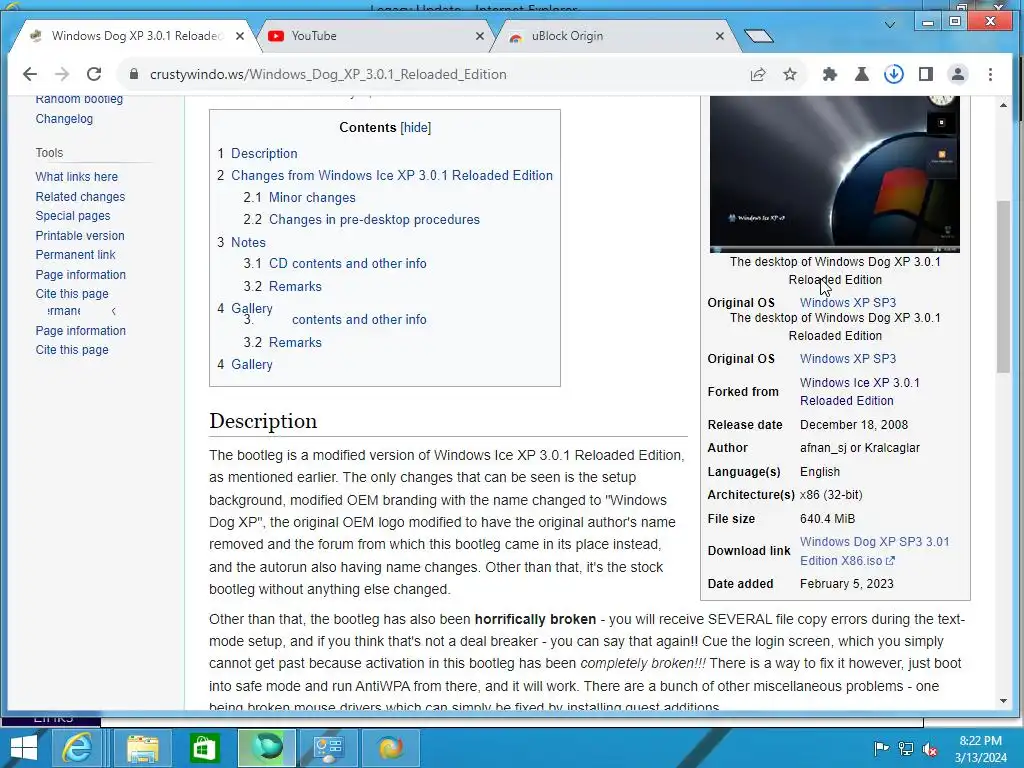Image resolution: width=1024 pixels, height=768 pixels.
Task: Select the File size value 640.4 MiB
Action: (827, 519)
